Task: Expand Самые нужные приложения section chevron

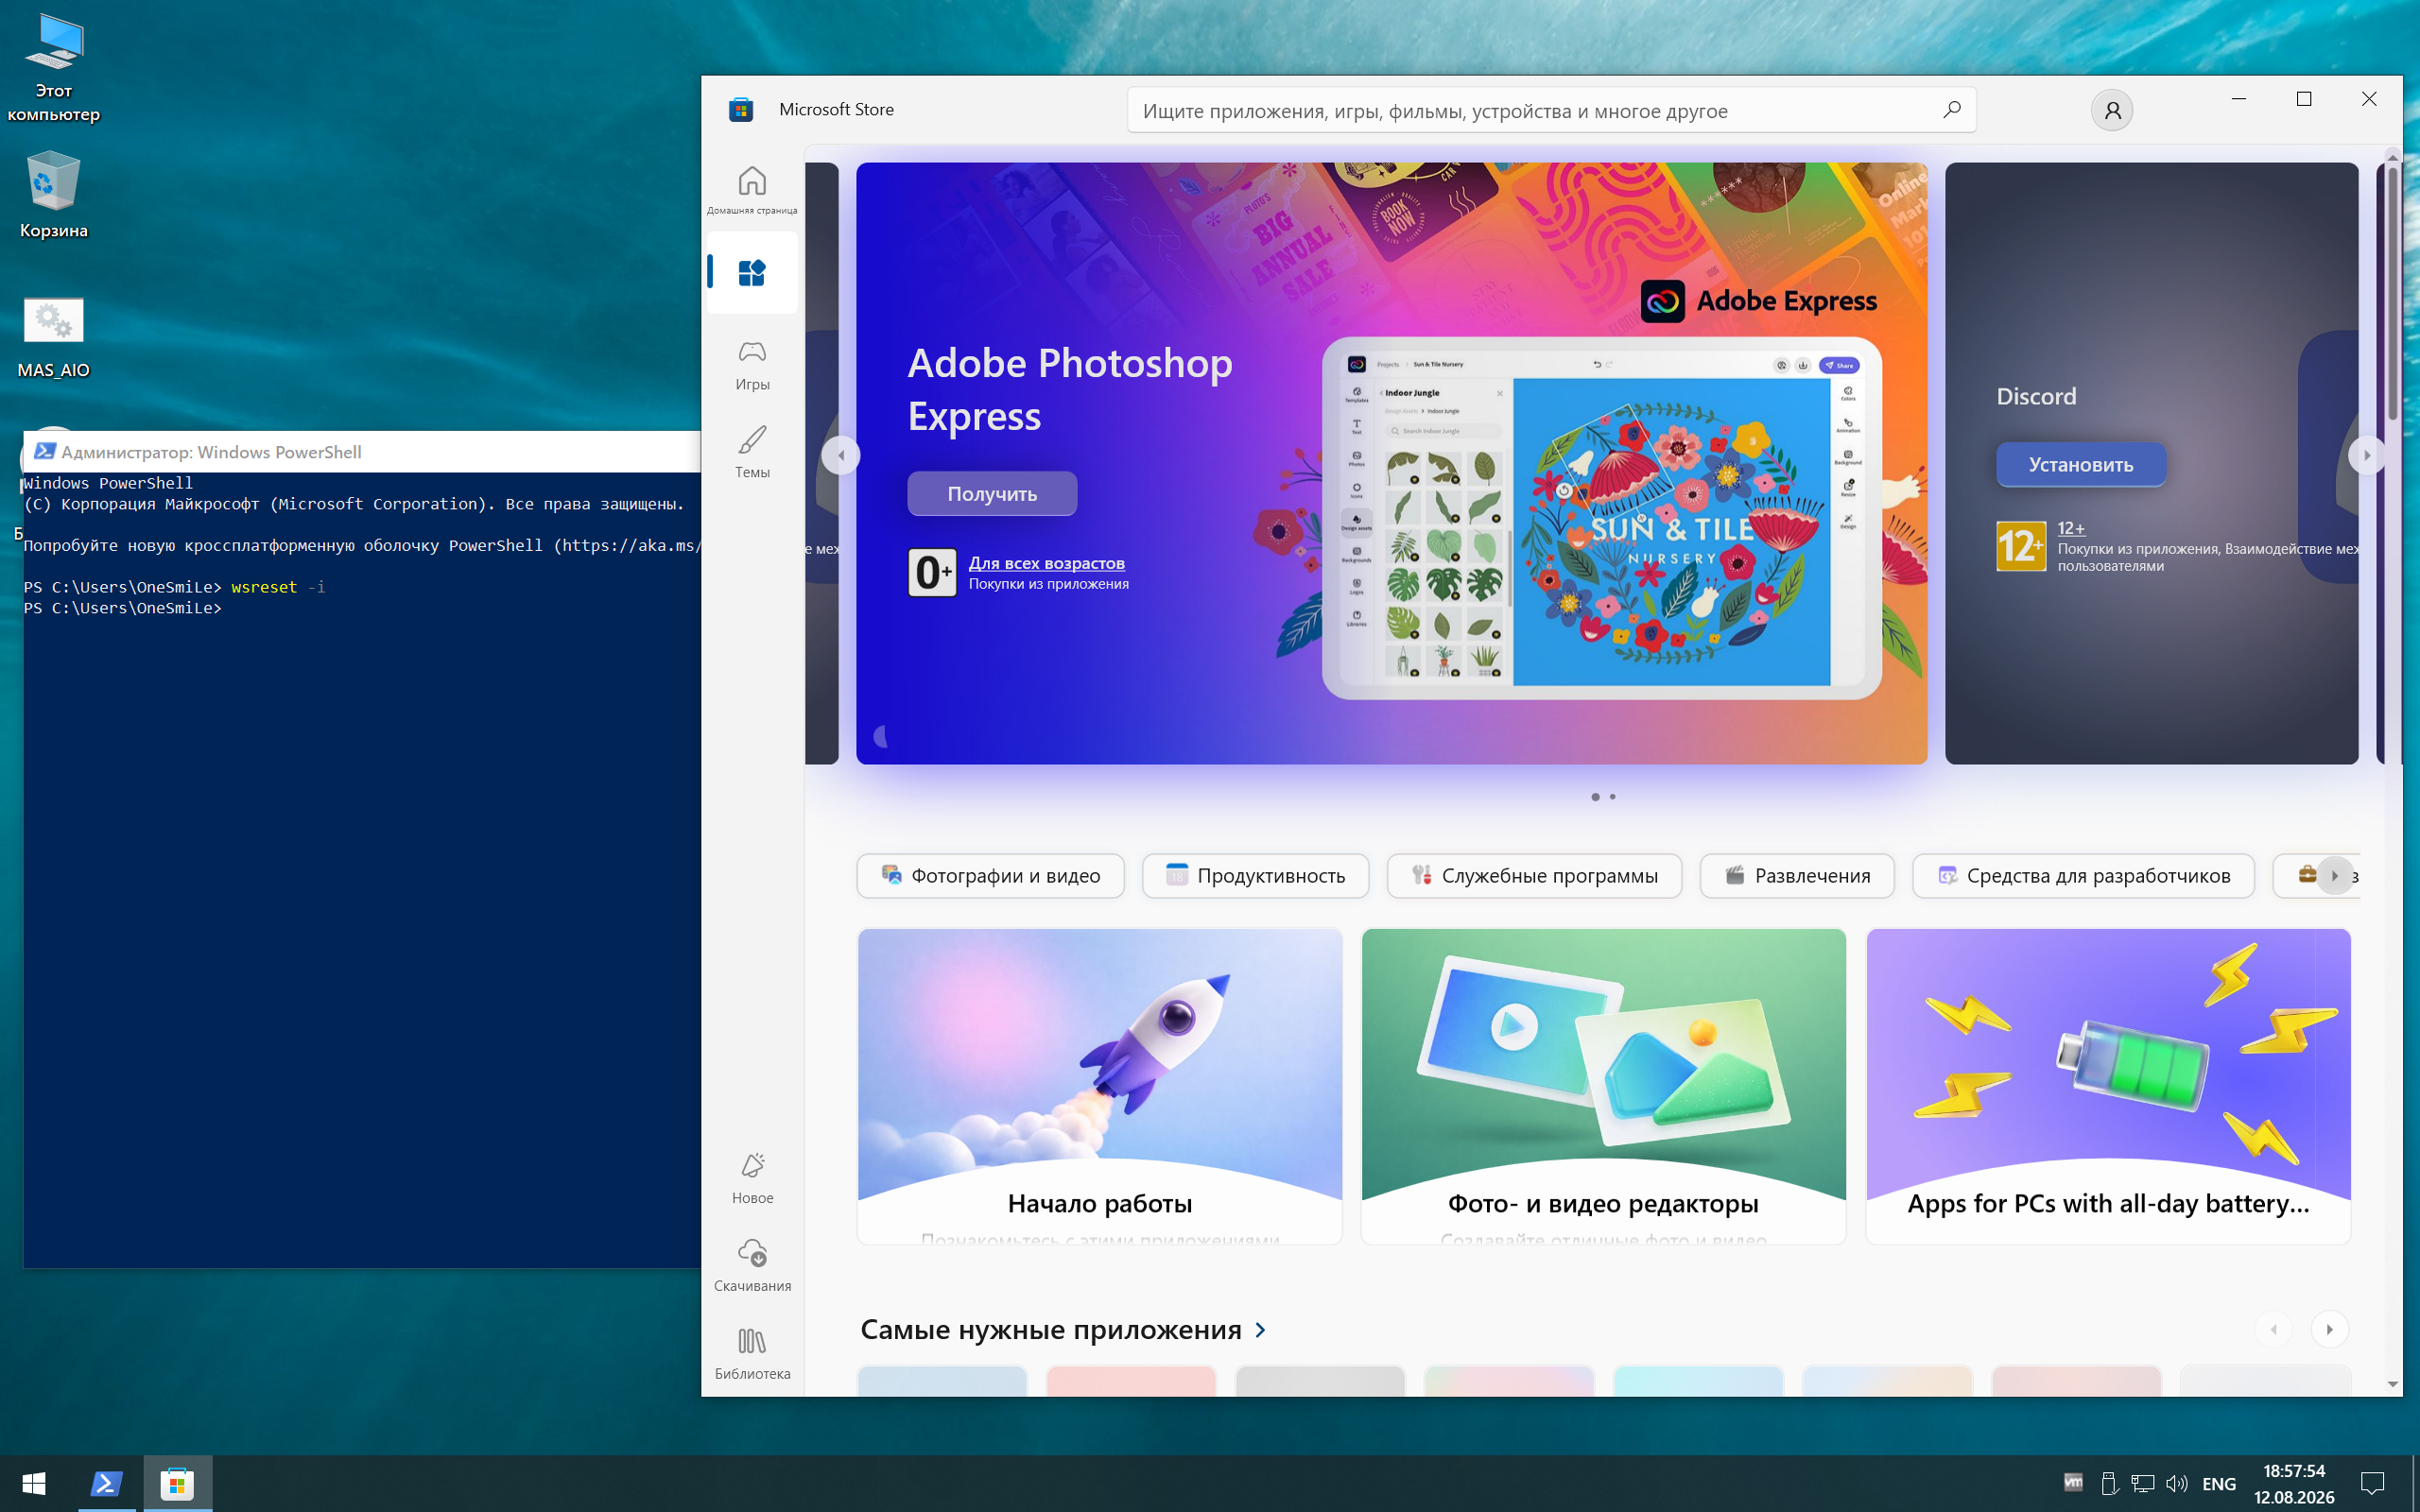Action: [x=1260, y=1330]
